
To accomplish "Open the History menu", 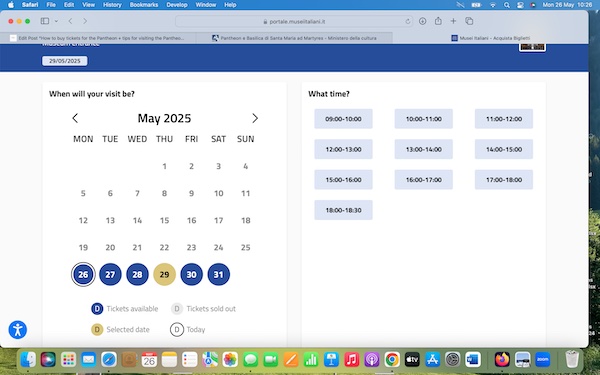I will pos(112,5).
